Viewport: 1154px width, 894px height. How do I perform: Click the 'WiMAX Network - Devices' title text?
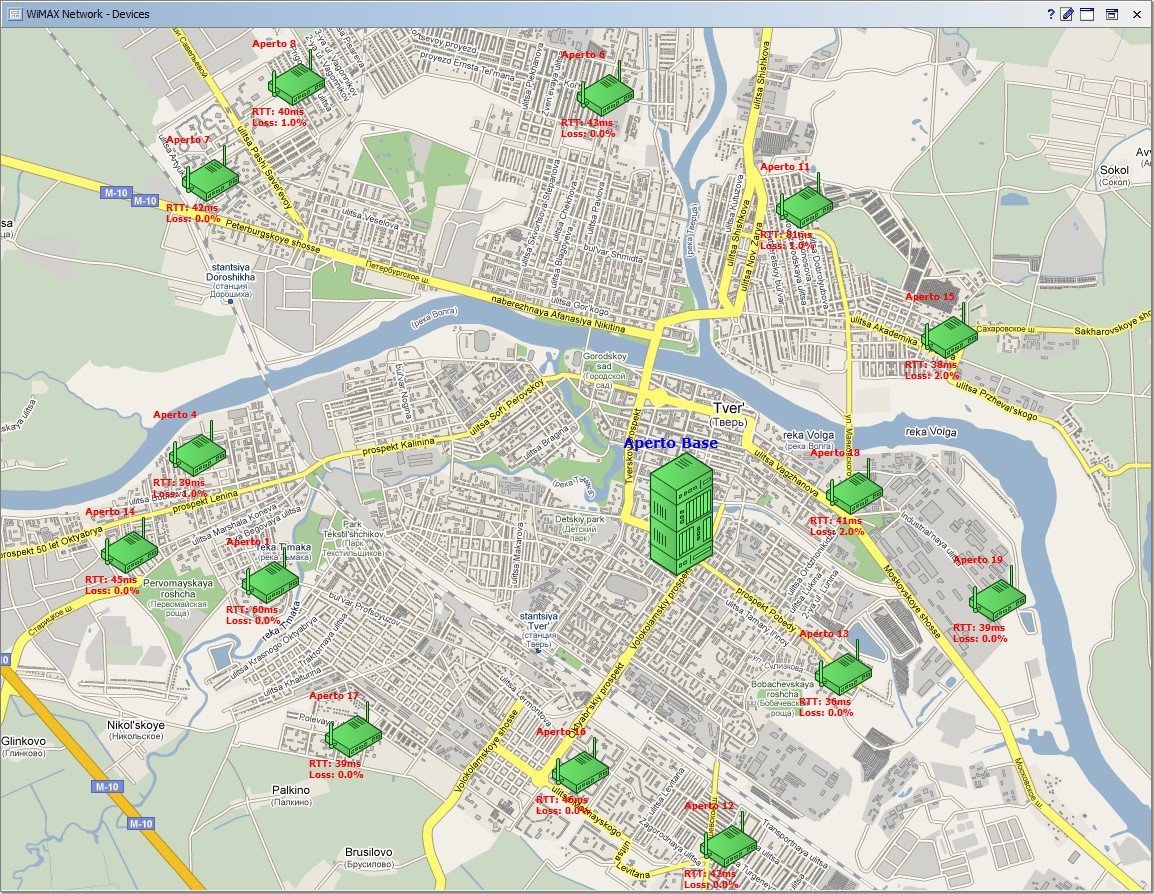point(88,14)
